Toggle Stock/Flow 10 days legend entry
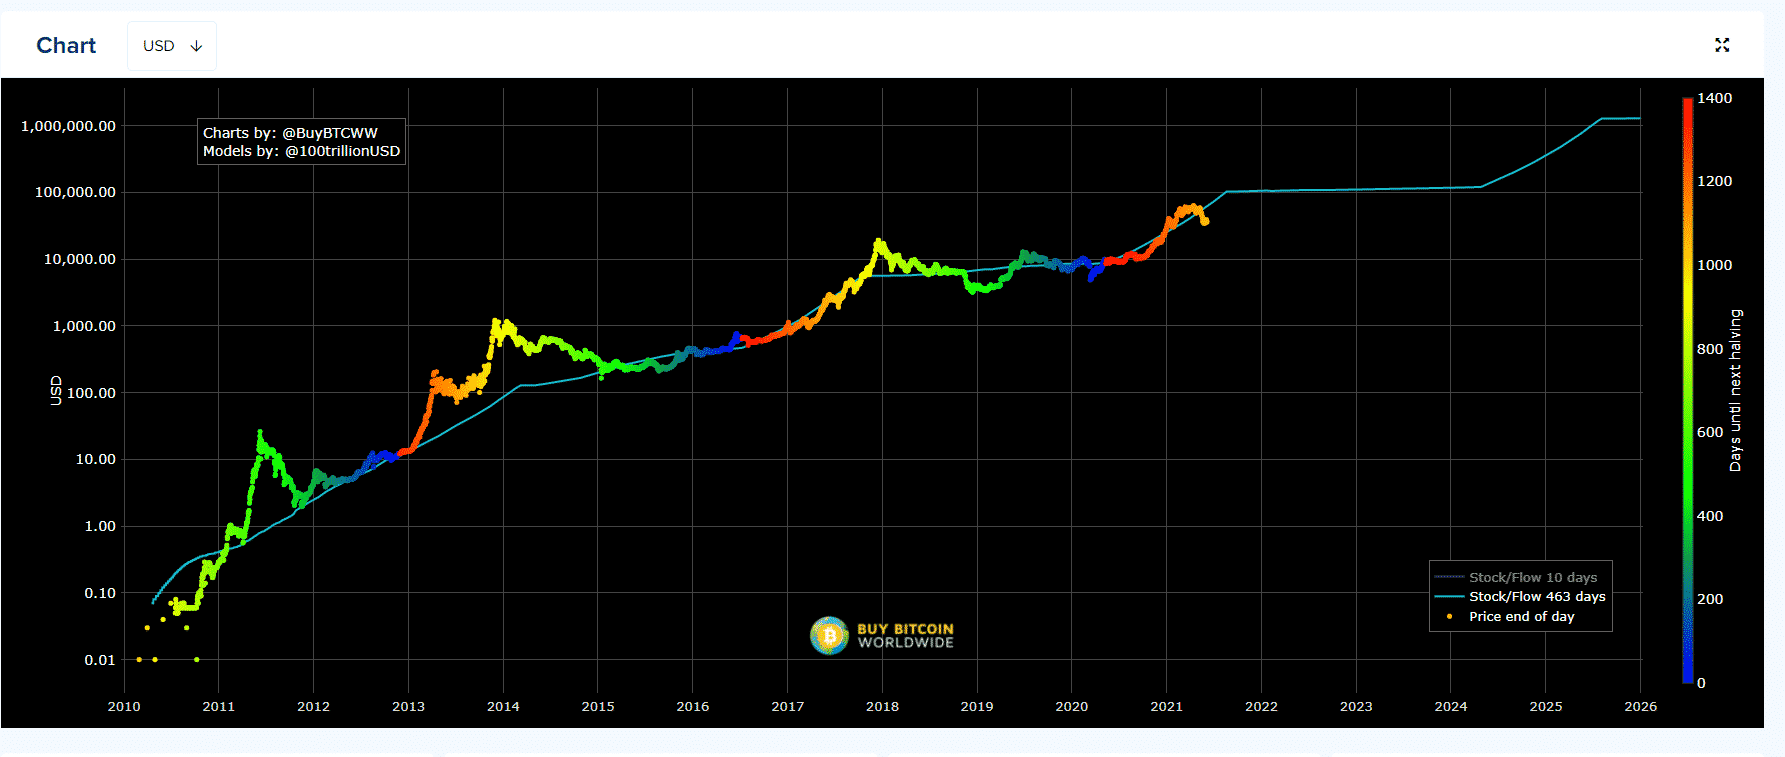This screenshot has height=757, width=1785. tap(1532, 577)
